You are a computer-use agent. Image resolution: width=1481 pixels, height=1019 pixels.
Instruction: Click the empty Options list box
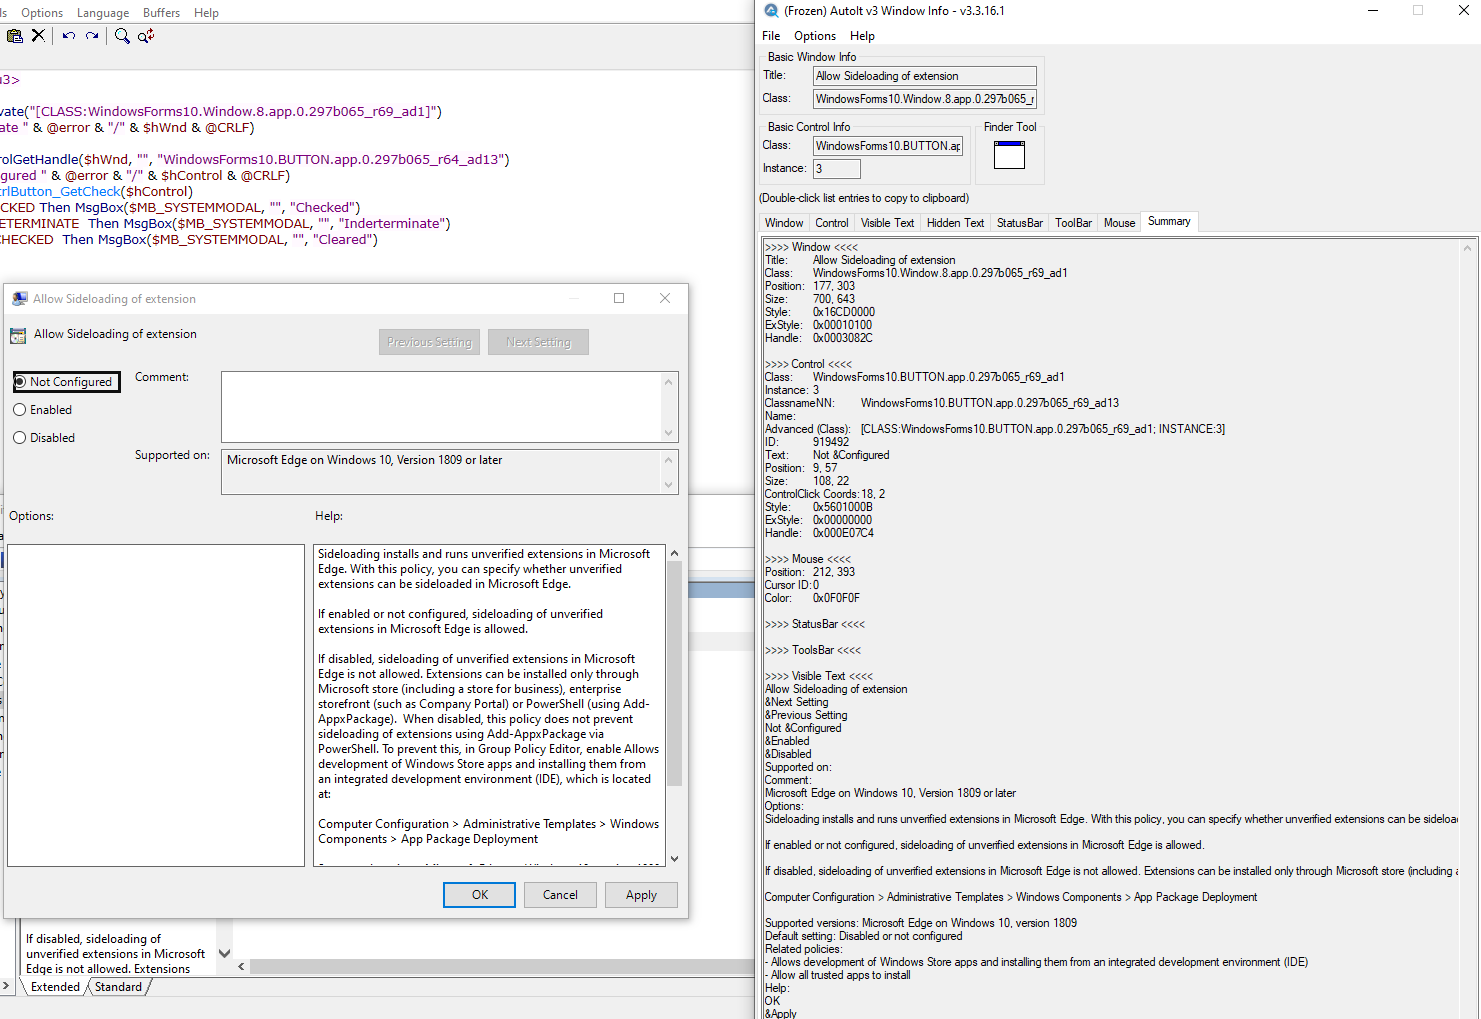point(156,705)
